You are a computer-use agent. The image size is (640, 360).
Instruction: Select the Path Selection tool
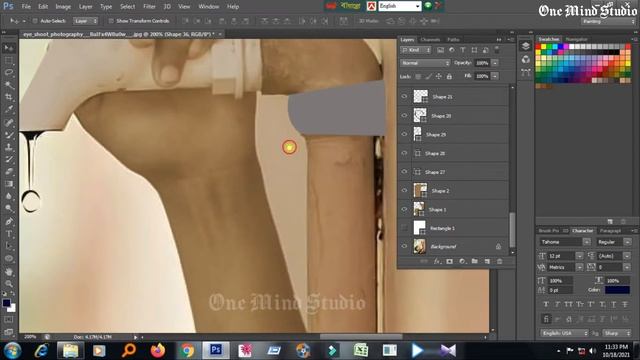click(9, 246)
